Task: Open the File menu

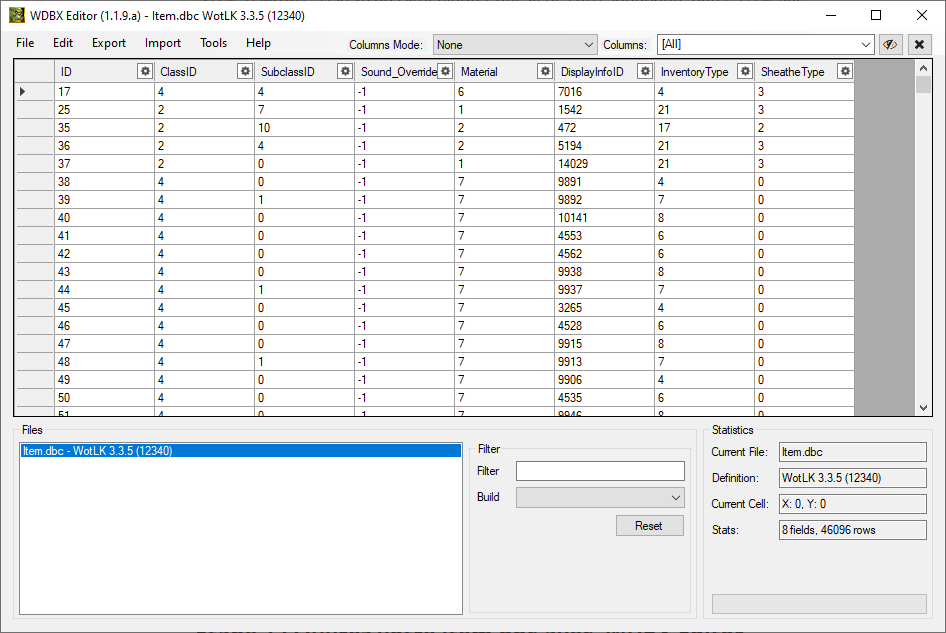Action: coord(25,43)
